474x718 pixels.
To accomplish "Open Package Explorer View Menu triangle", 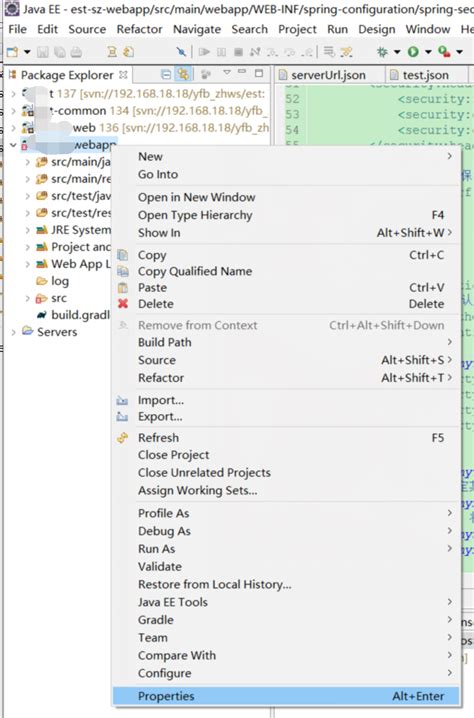I will pos(227,73).
